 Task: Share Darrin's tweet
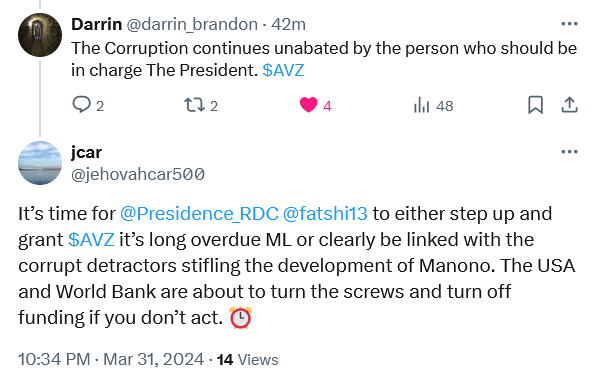pos(569,105)
